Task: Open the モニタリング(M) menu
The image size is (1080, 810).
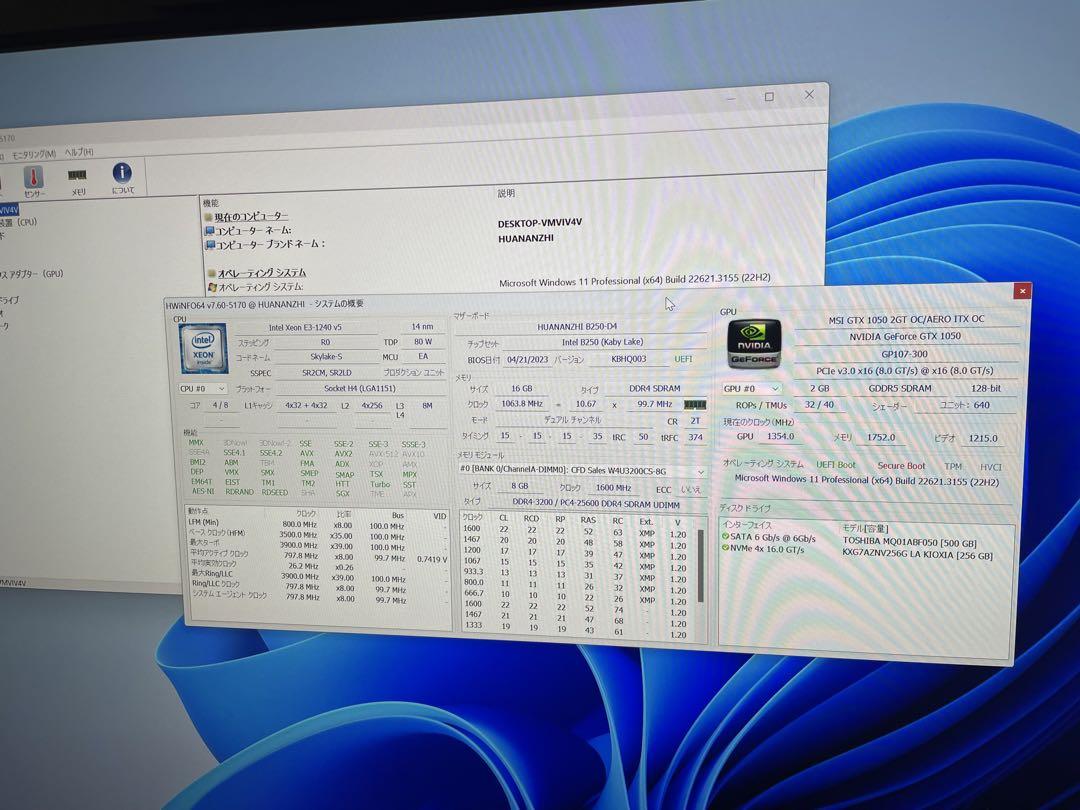Action: [34, 155]
